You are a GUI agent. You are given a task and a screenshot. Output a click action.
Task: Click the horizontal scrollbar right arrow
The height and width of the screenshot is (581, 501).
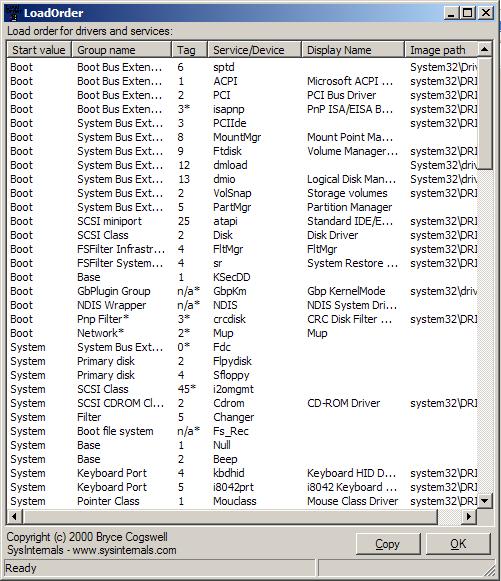pos(469,516)
